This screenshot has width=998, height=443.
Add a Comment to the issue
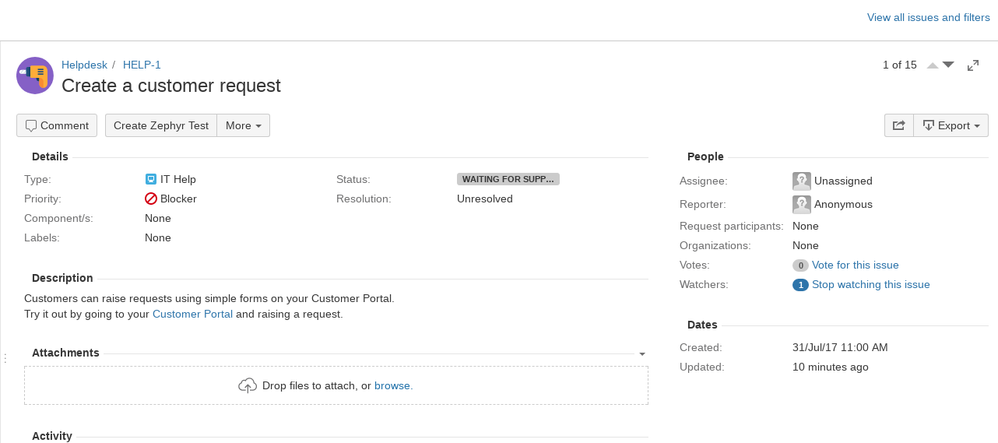tap(57, 125)
